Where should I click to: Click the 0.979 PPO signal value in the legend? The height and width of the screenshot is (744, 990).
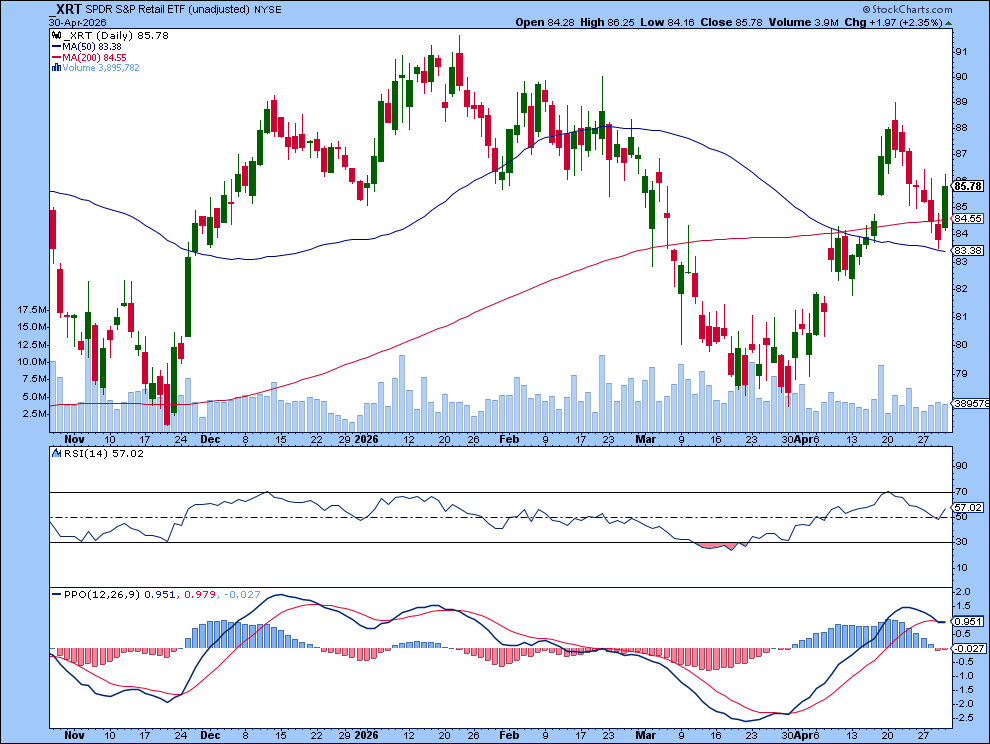point(201,594)
